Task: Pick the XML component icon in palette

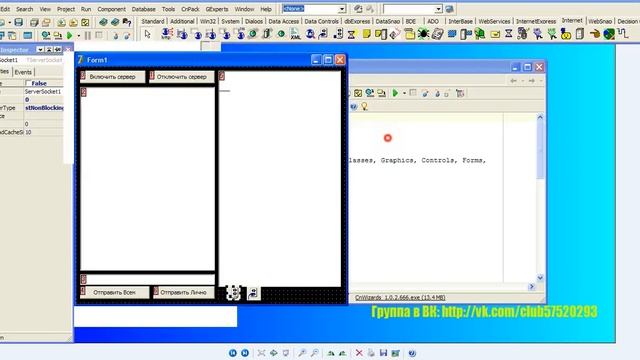Action: click(295, 34)
